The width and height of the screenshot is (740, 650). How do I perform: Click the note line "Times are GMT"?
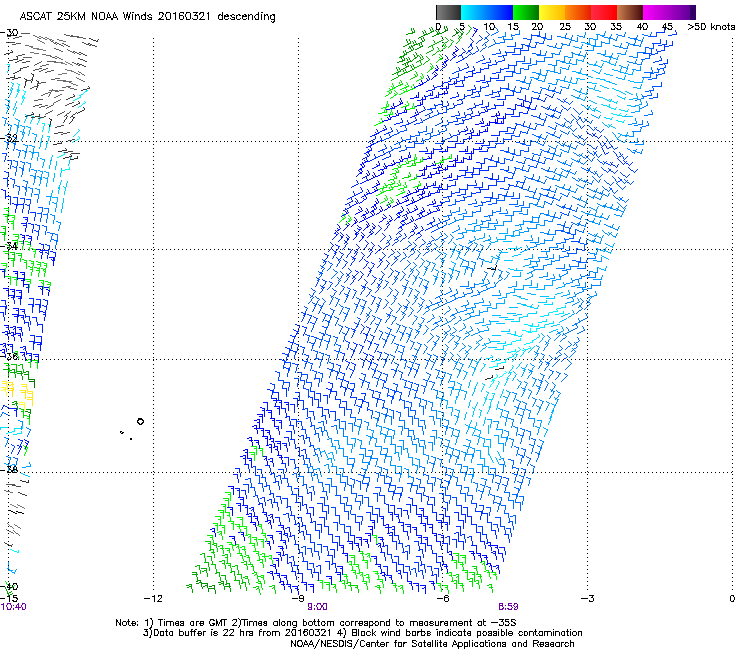195,623
